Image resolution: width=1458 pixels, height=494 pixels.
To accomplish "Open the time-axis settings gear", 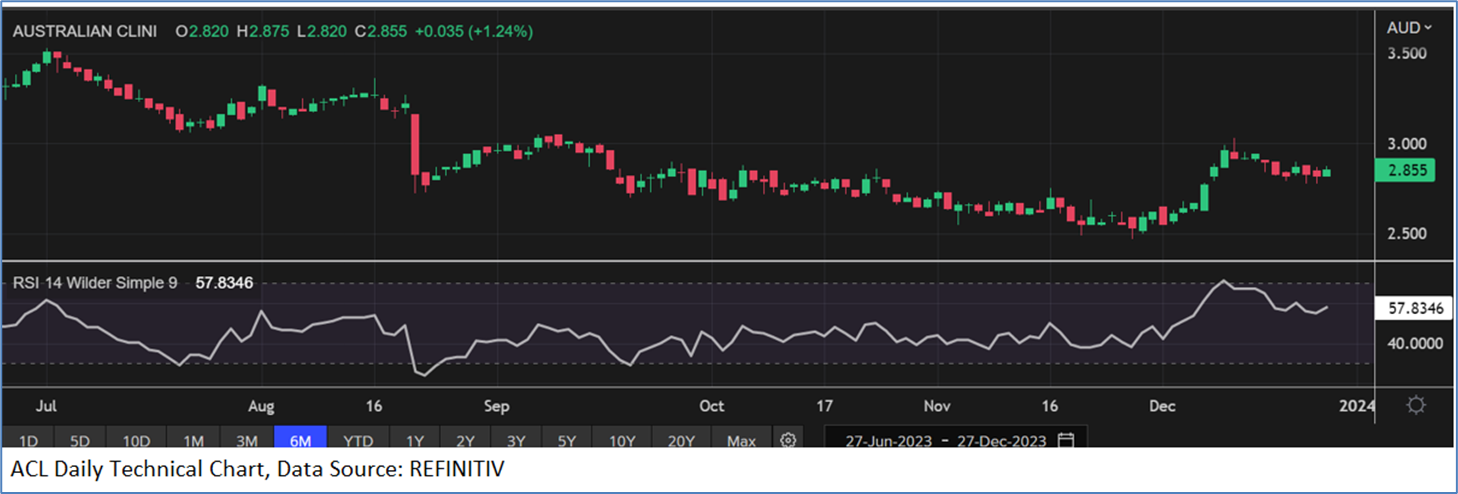I will click(x=1415, y=406).
